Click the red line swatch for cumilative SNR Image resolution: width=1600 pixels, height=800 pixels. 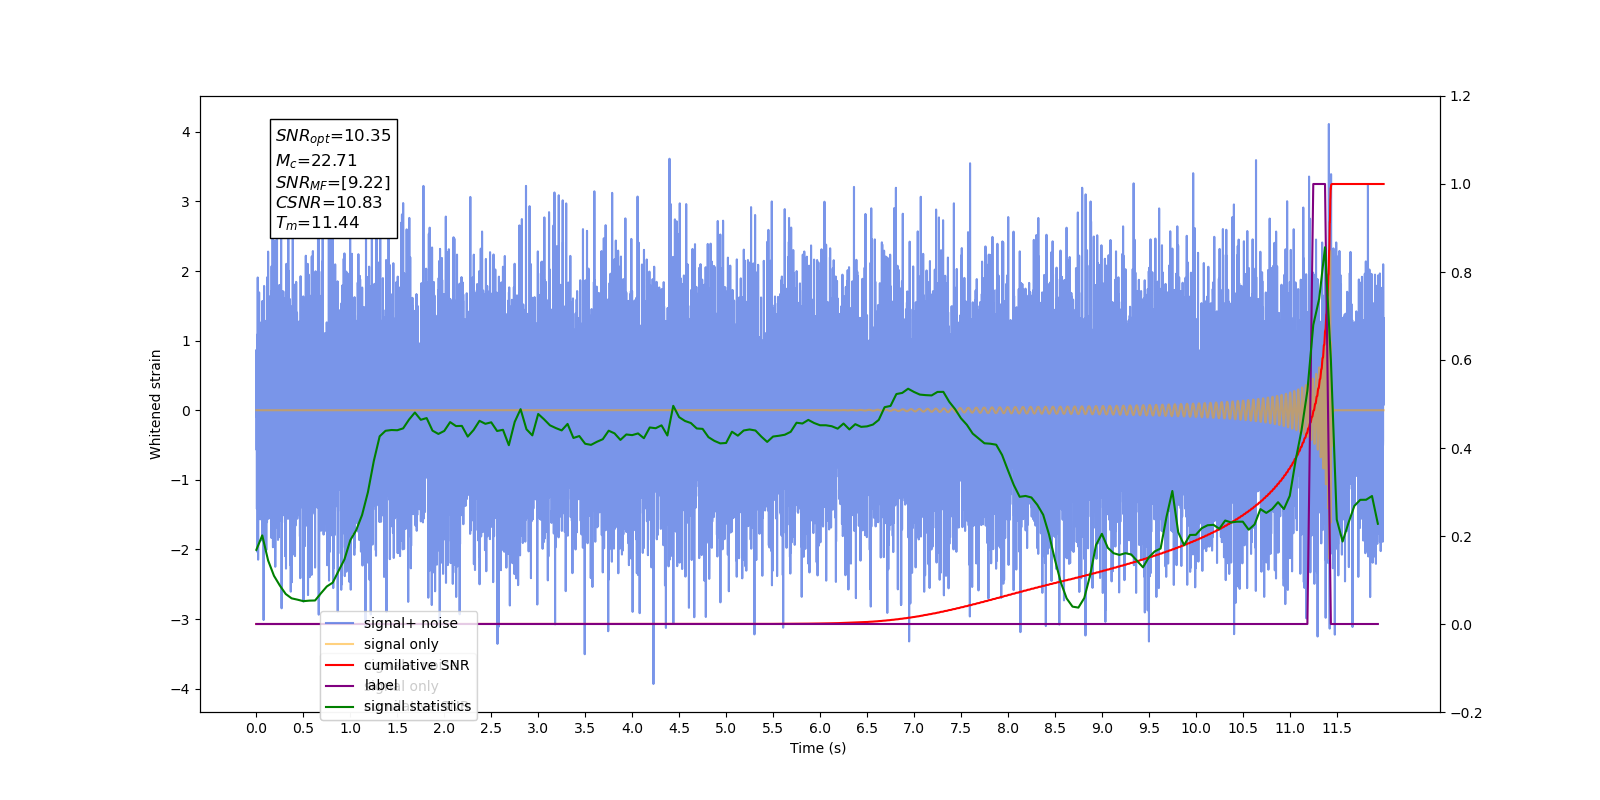(x=340, y=665)
